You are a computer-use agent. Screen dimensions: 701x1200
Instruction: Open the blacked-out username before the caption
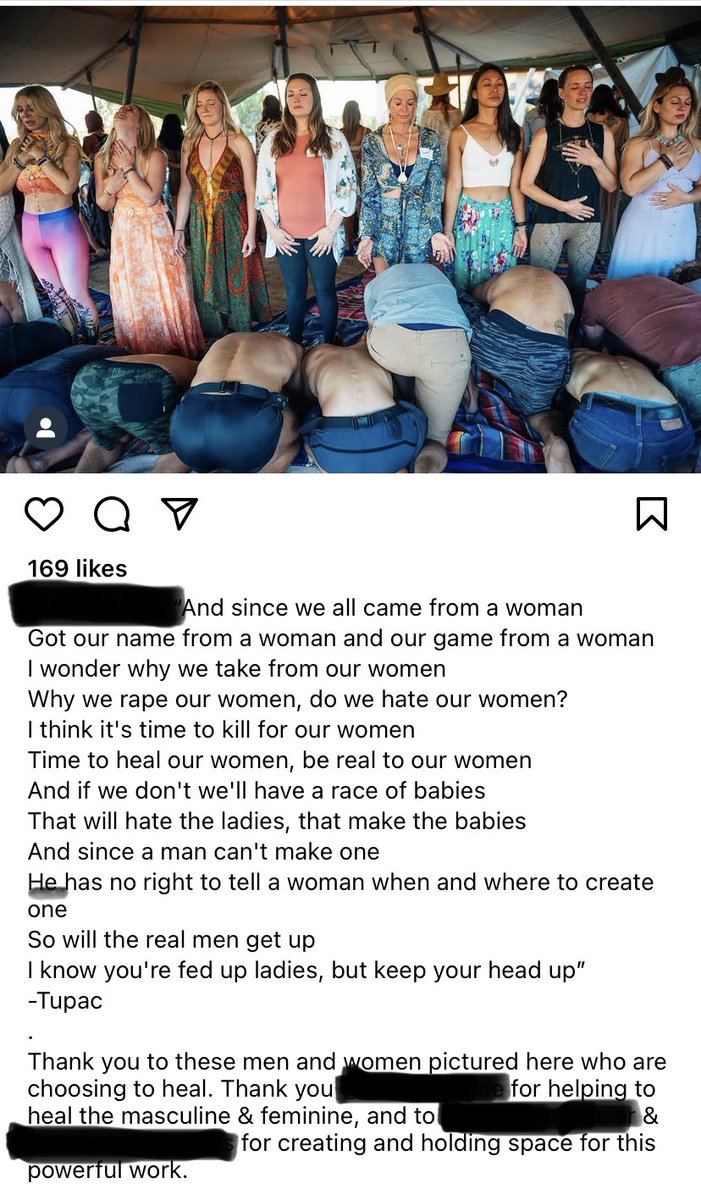tap(95, 607)
